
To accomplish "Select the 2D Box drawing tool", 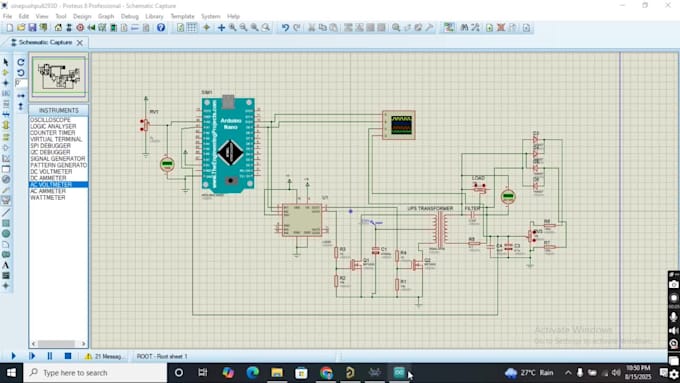I will pos(6,223).
